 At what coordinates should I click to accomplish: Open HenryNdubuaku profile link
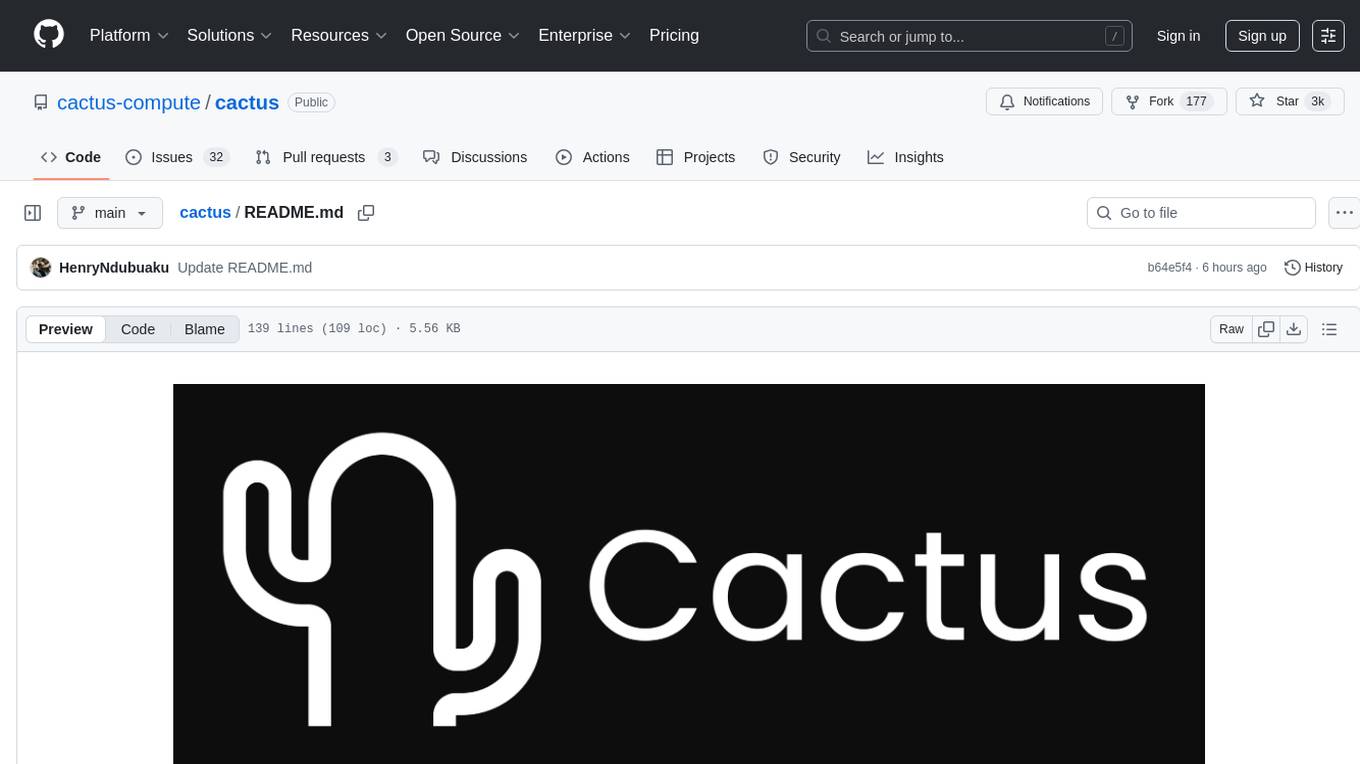click(114, 267)
